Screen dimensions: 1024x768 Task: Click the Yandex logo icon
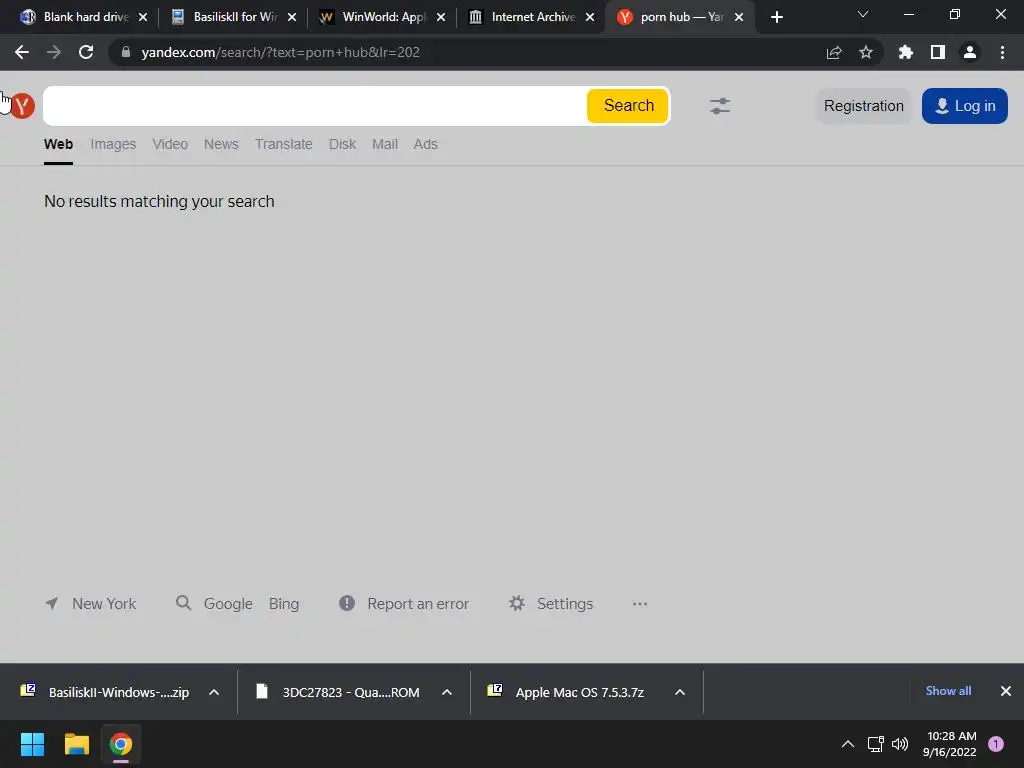22,106
